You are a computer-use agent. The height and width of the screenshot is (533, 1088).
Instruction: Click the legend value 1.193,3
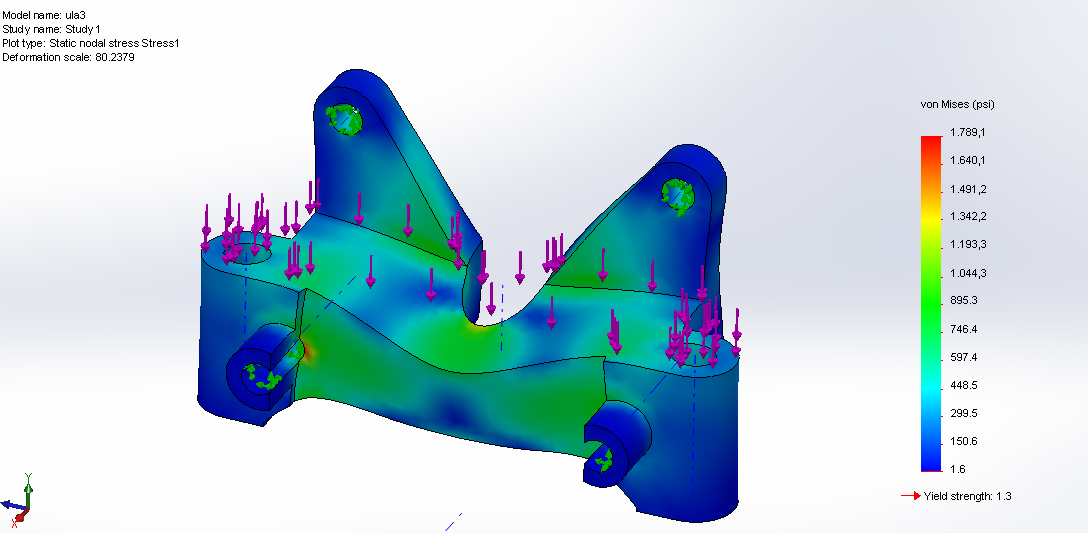pos(968,245)
